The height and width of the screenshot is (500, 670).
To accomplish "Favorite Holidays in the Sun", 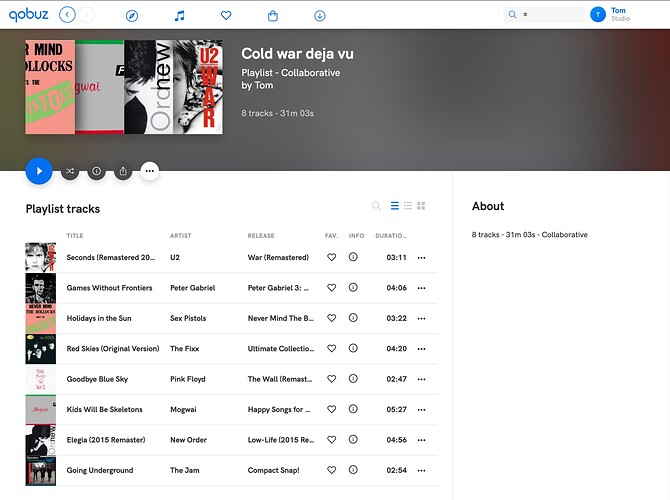I will pyautogui.click(x=332, y=318).
